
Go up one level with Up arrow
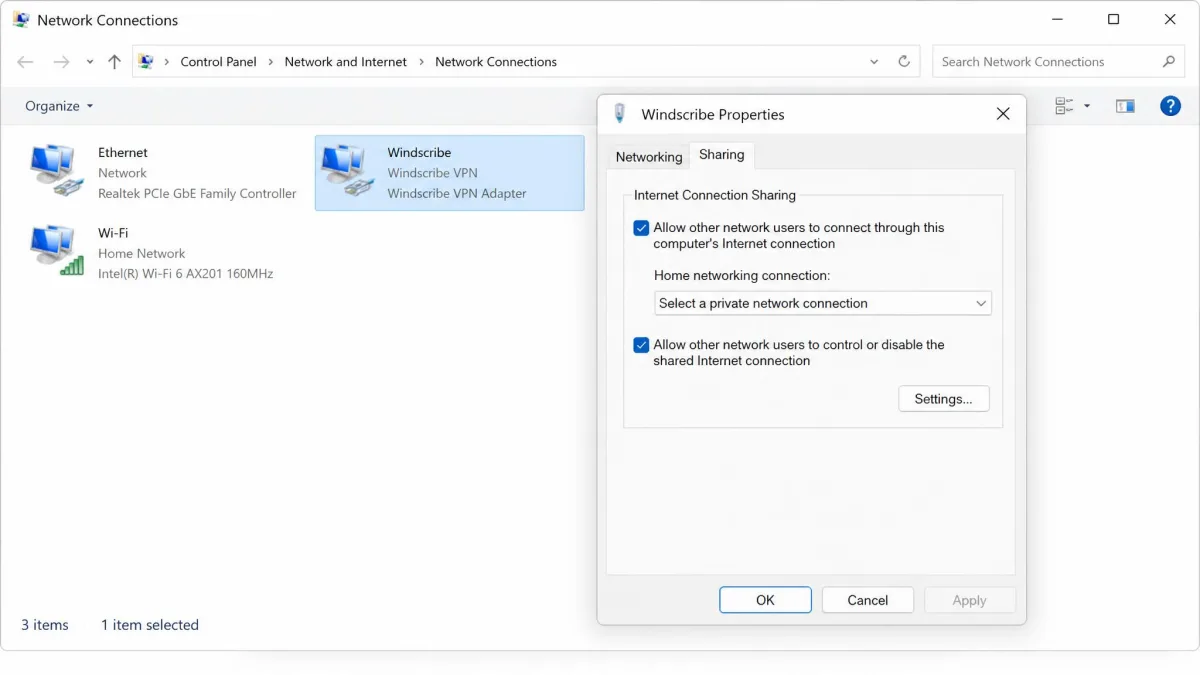pyautogui.click(x=114, y=62)
